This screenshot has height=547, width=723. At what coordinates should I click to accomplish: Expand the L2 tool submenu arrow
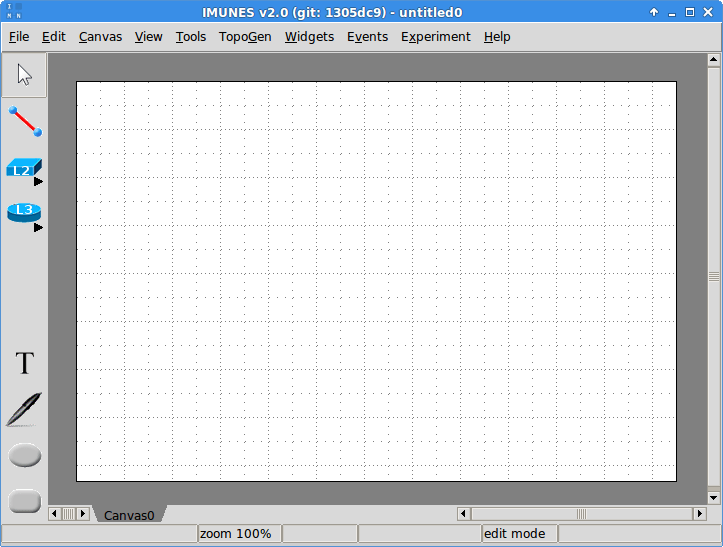(38, 182)
